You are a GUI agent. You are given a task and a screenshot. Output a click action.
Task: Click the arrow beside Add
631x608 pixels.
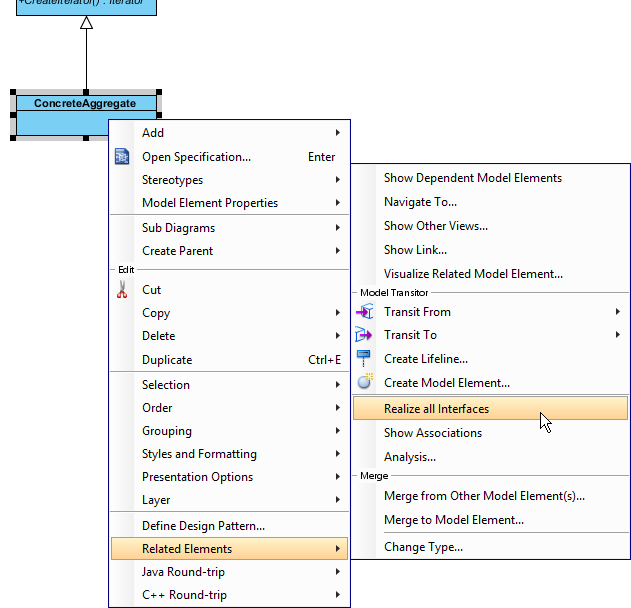338,132
